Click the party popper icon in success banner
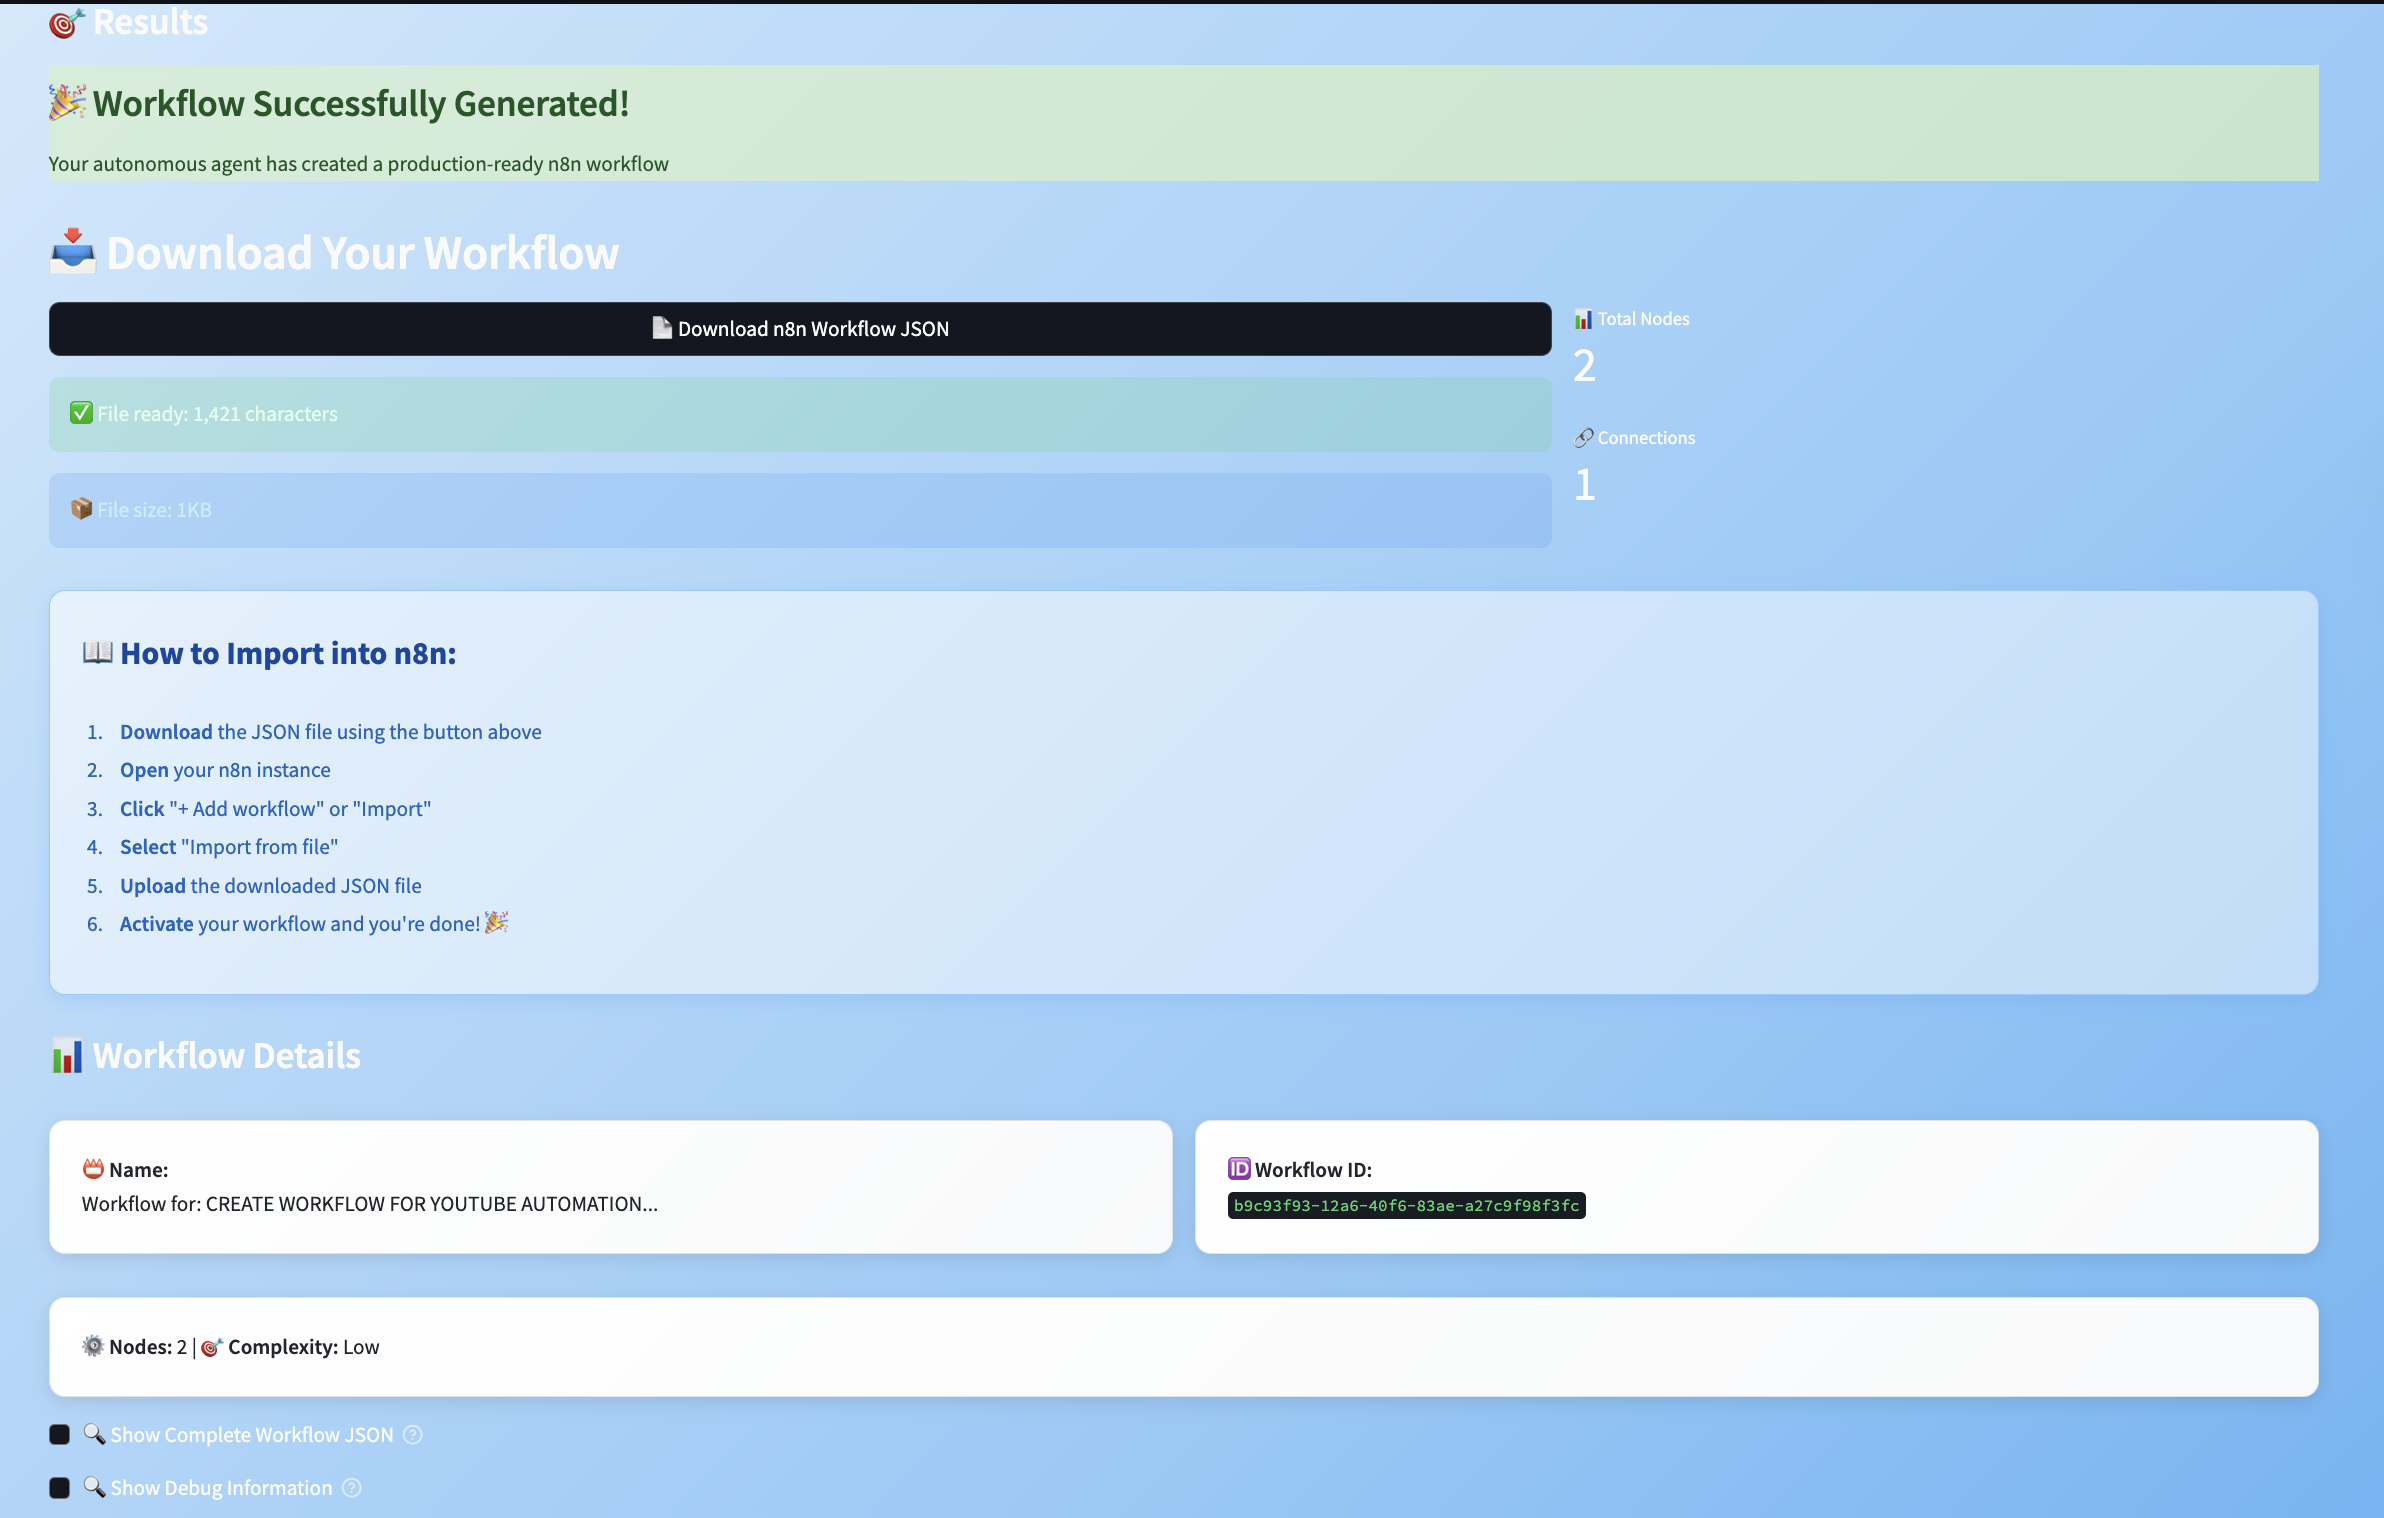This screenshot has width=2384, height=1518. click(x=67, y=103)
